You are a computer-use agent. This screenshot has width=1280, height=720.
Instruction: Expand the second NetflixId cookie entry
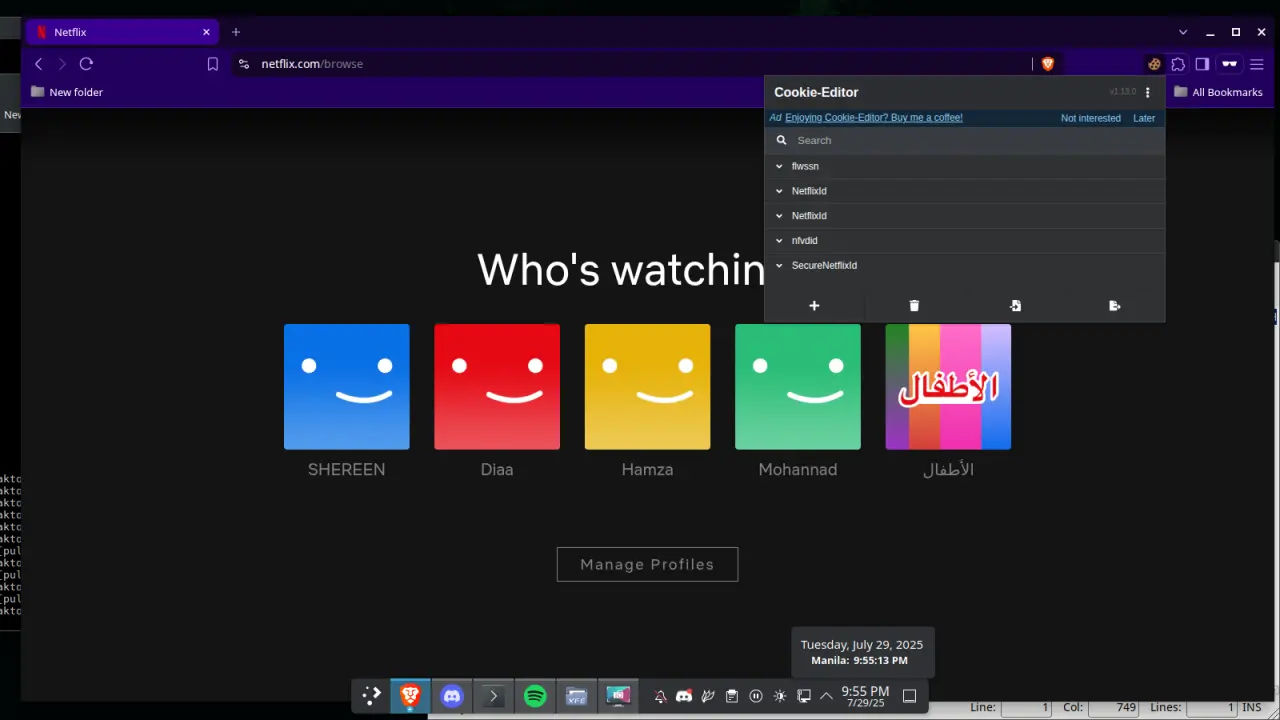[965, 216]
